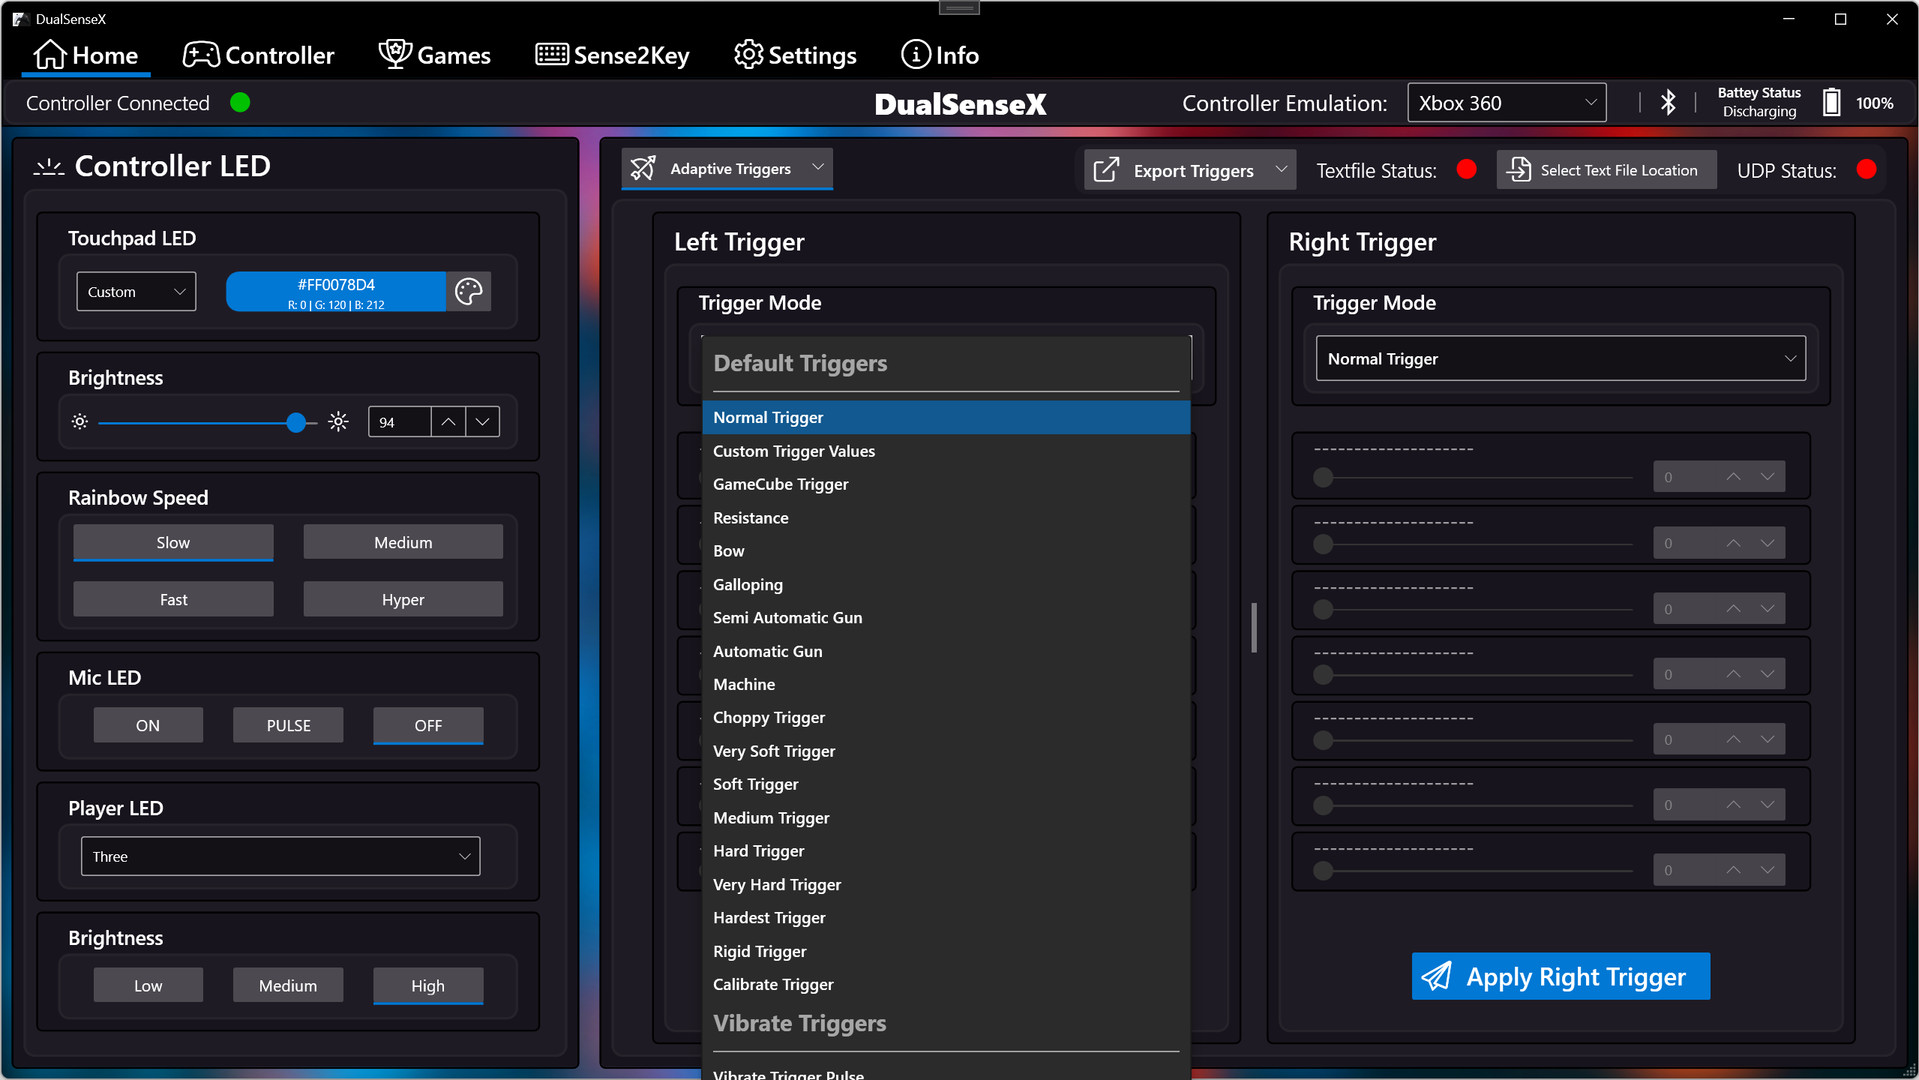Increase brightness value with the up stepper
This screenshot has height=1080, width=1919.
tap(448, 422)
